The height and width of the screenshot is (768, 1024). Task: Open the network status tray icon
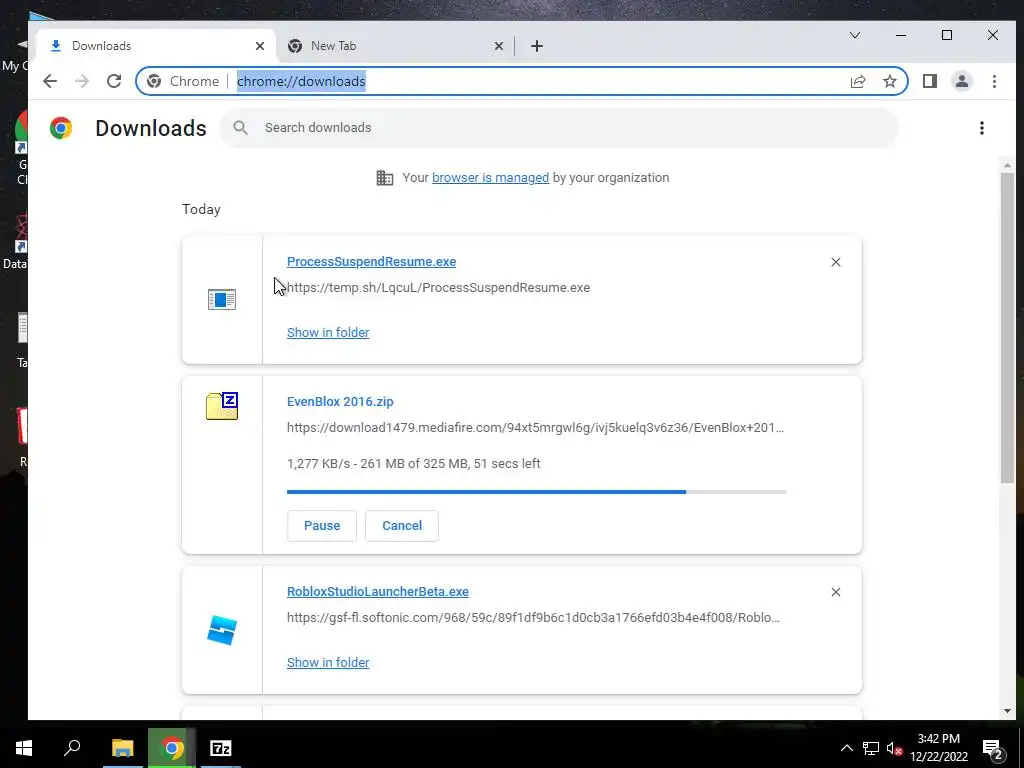(871, 748)
